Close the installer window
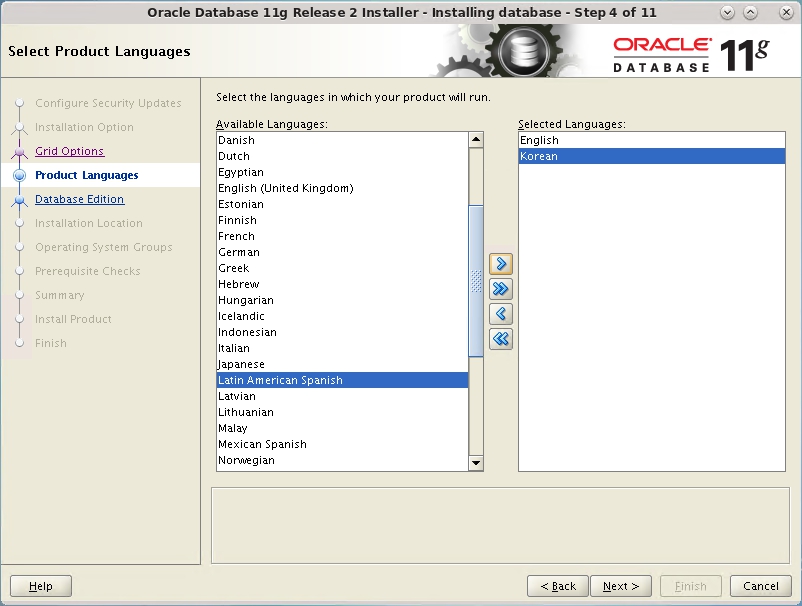The width and height of the screenshot is (802, 606). tap(786, 13)
